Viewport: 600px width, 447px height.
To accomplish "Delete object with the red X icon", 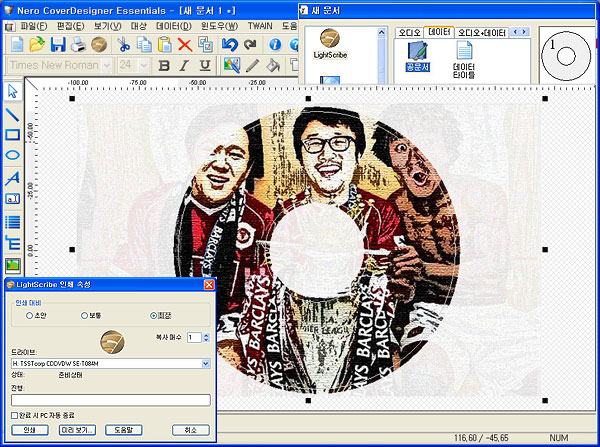I will (185, 45).
